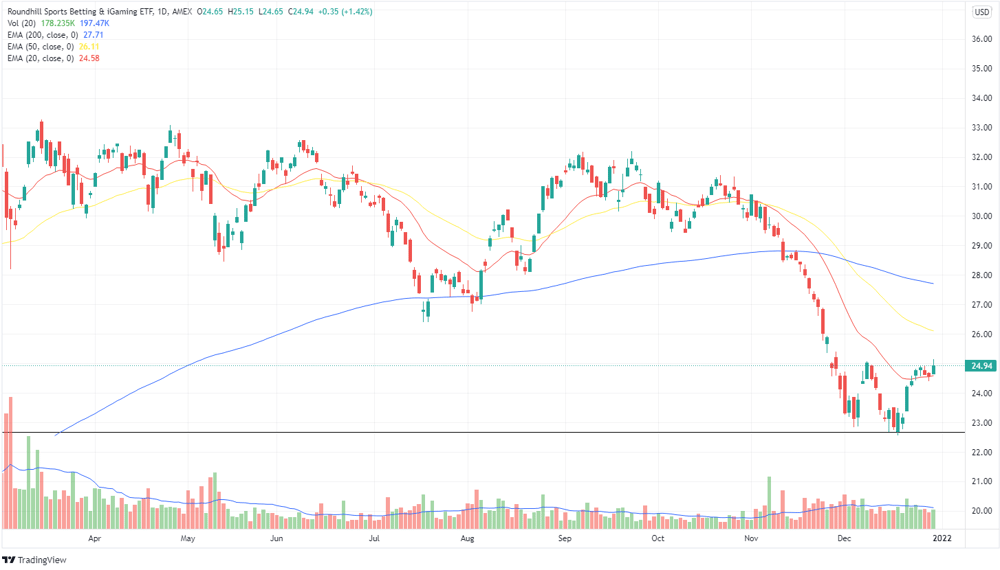This screenshot has height=570, width=1000.
Task: Click the Apr label on time axis
Action: [x=94, y=538]
